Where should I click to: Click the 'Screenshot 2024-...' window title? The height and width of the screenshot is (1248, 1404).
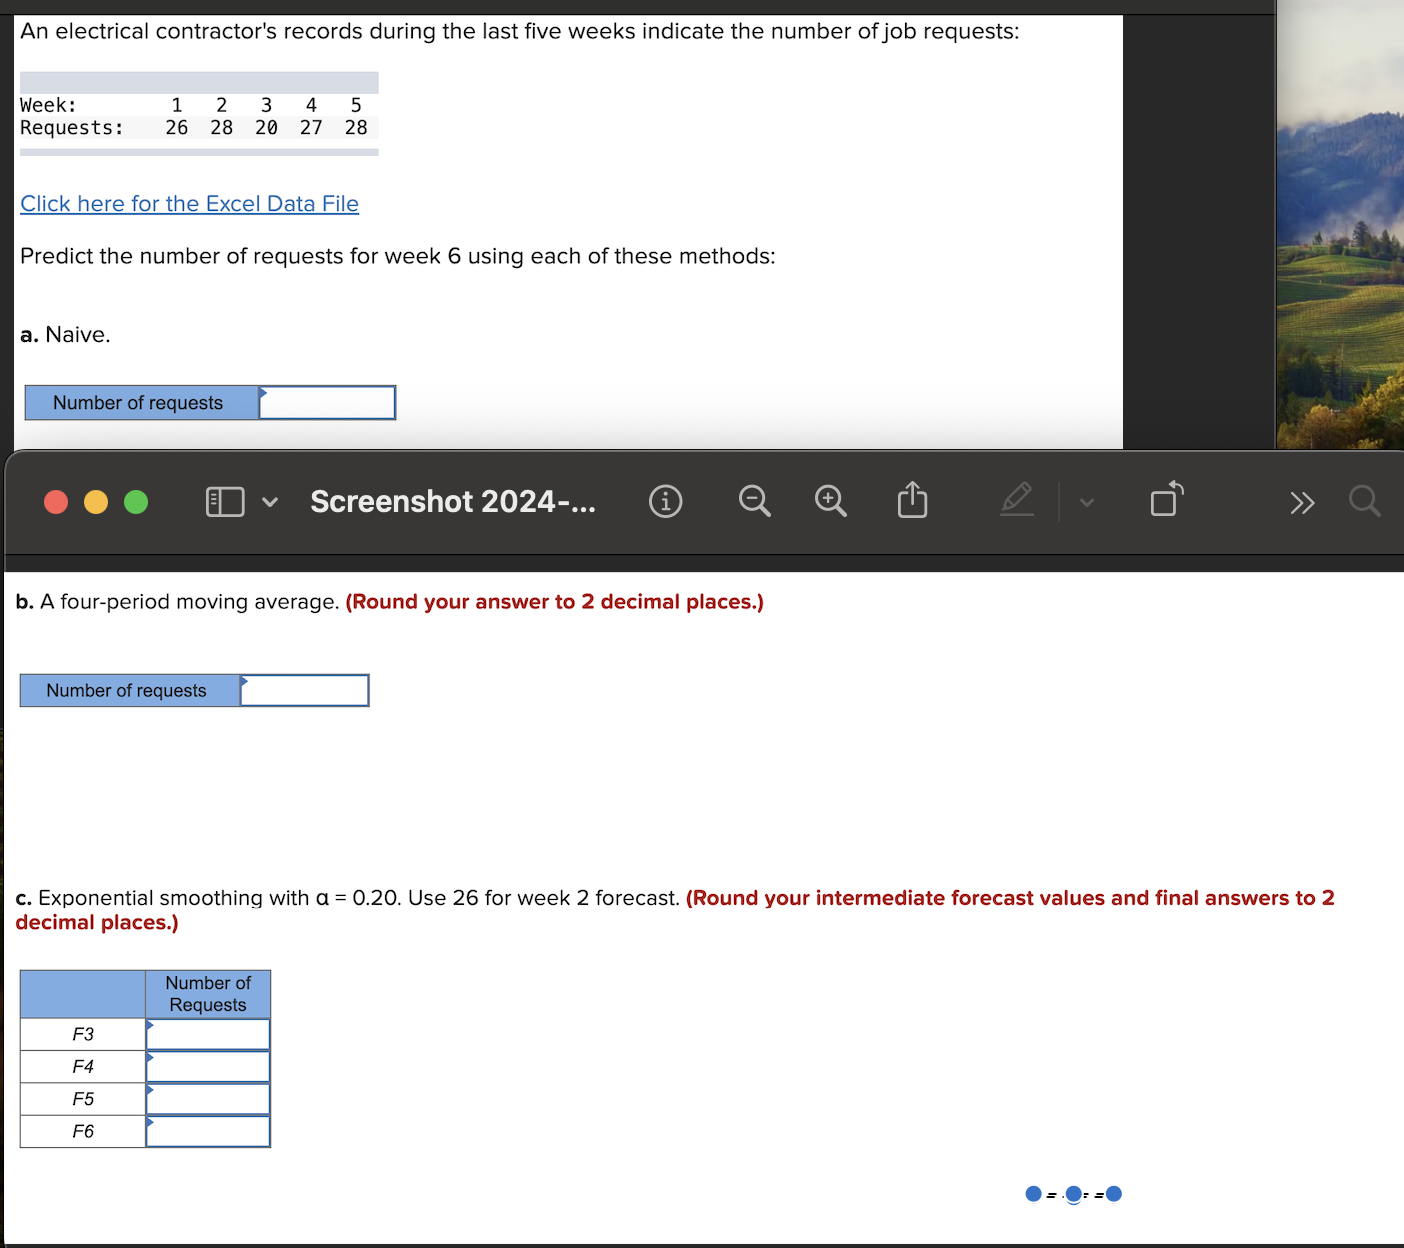coord(453,501)
